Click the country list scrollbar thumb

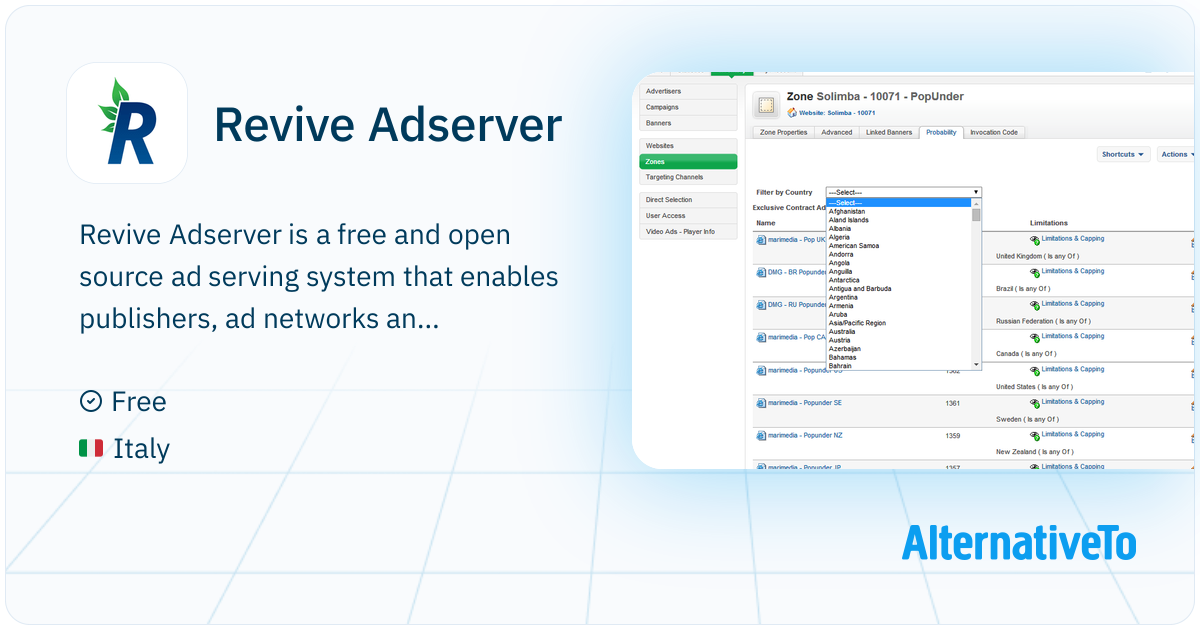[x=976, y=214]
